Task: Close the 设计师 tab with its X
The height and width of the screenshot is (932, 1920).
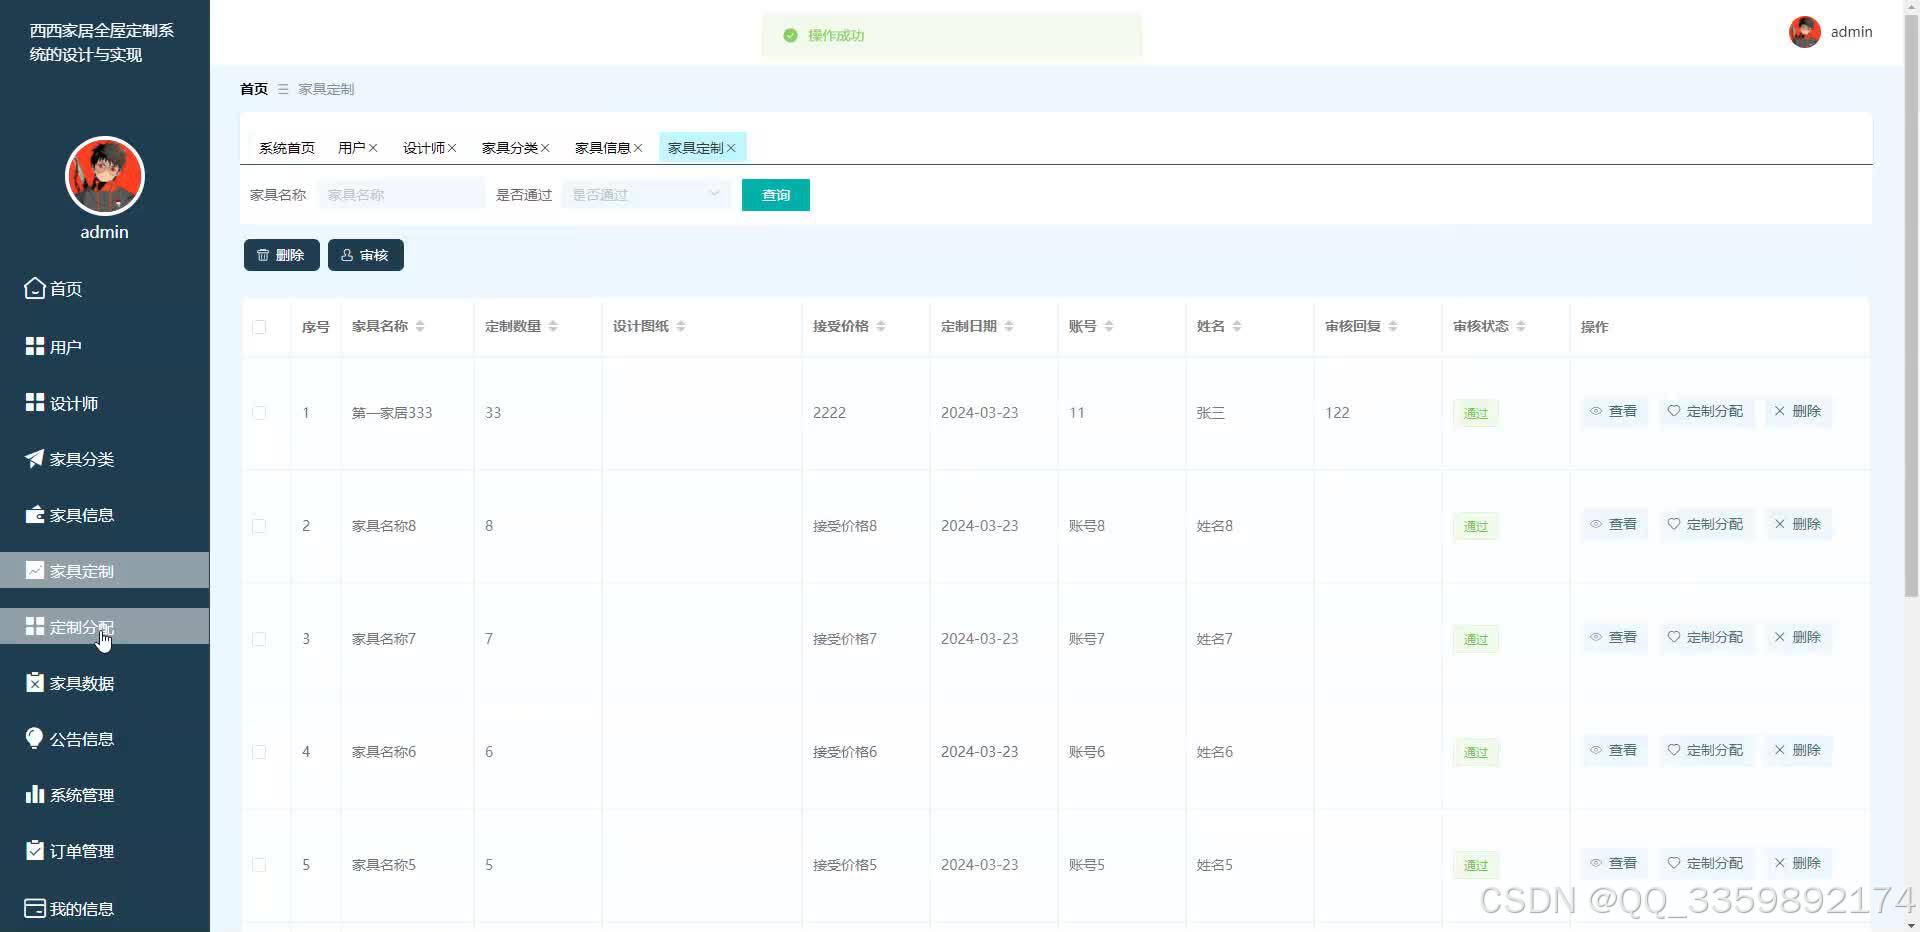Action: pyautogui.click(x=452, y=148)
